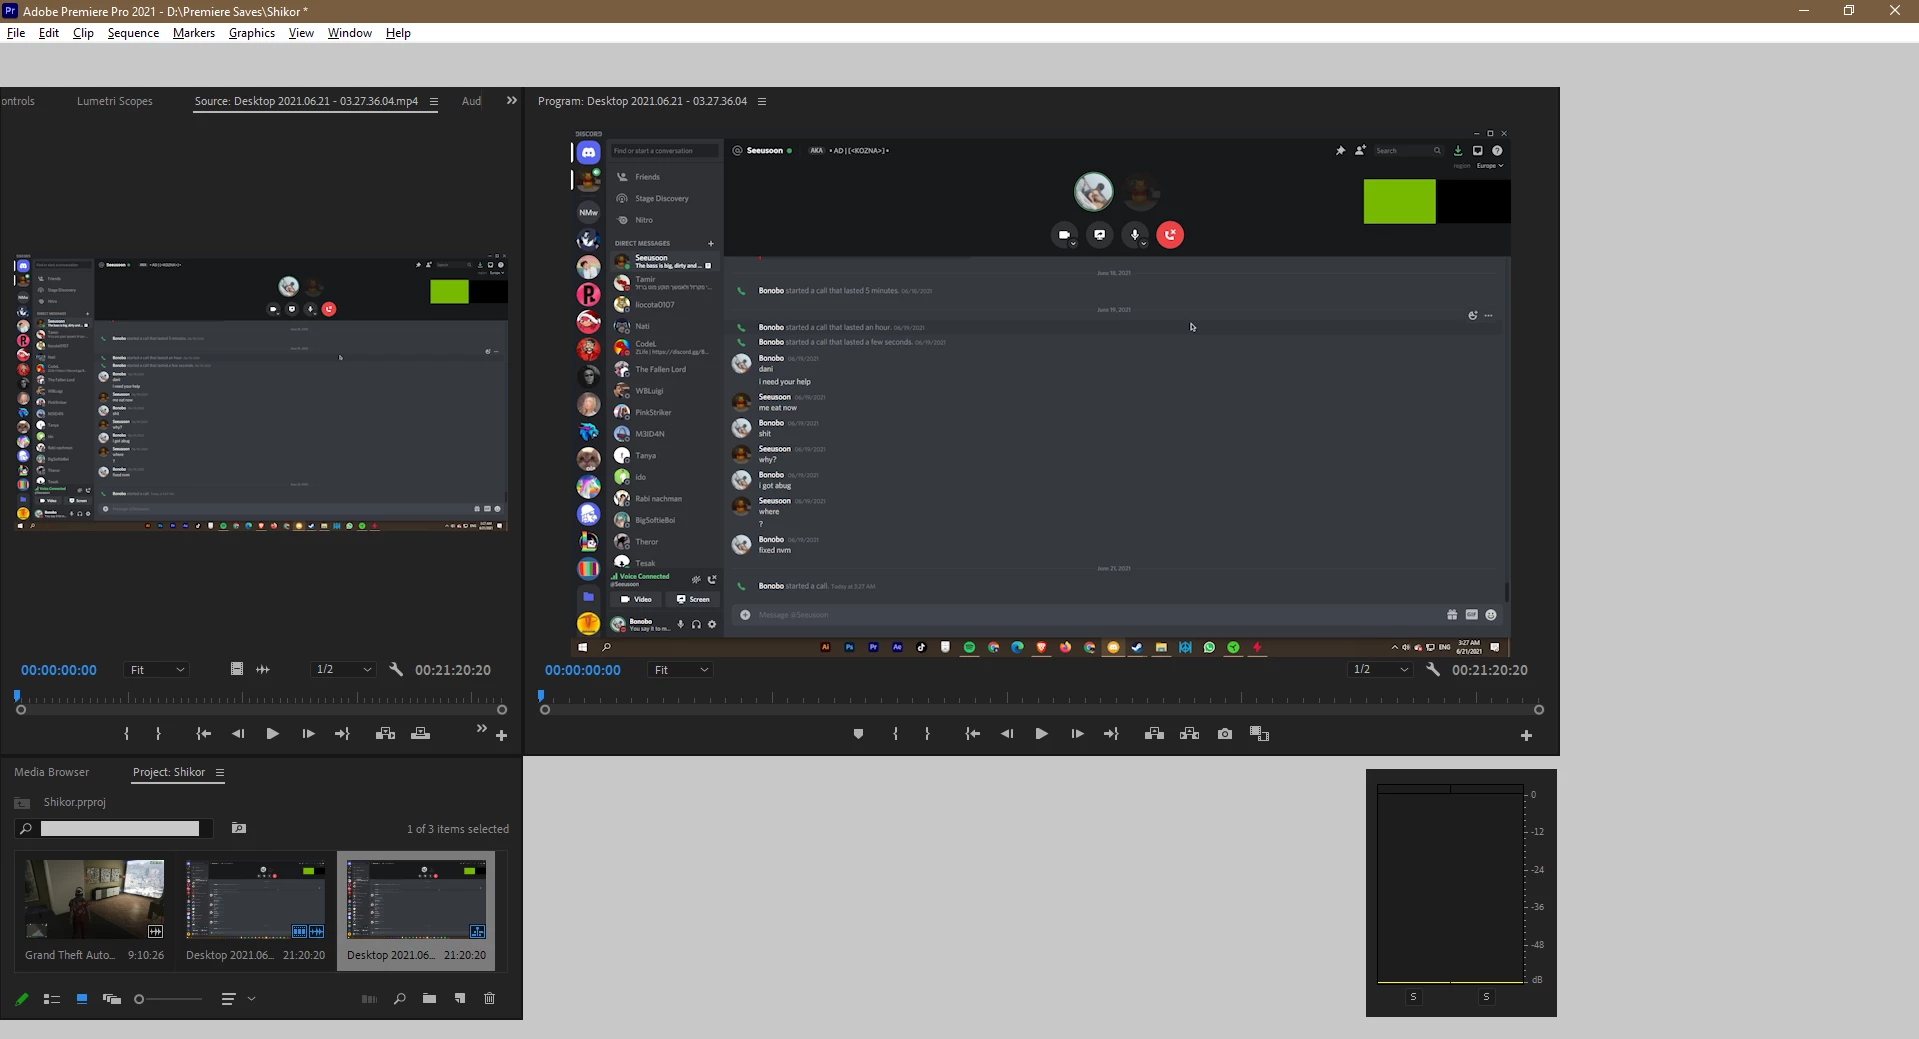Viewport: 1919px width, 1039px height.
Task: Open Source monitor button editor (plus icon)
Action: pyautogui.click(x=501, y=736)
